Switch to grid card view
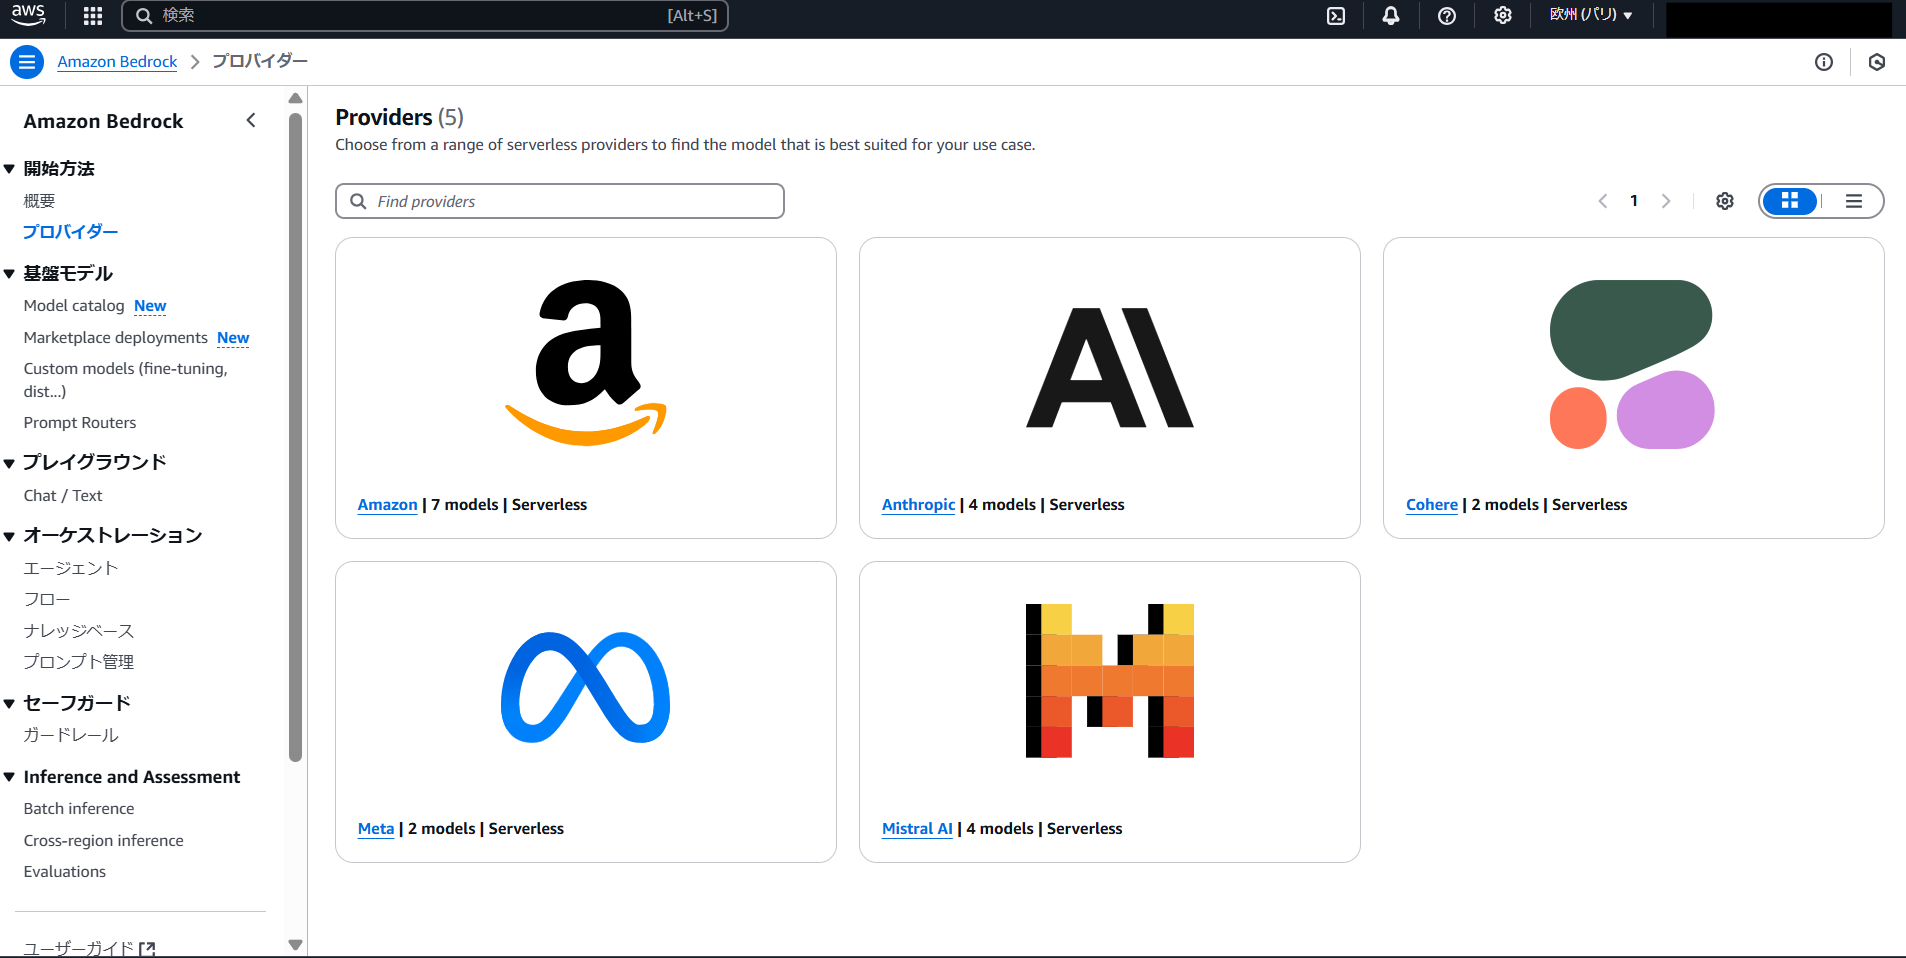 (1790, 201)
